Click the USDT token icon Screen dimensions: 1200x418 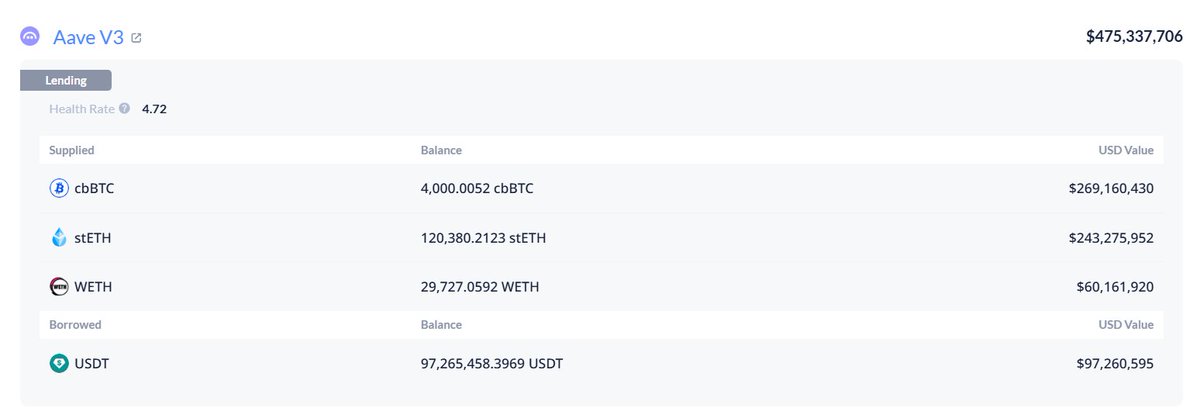pyautogui.click(x=58, y=364)
